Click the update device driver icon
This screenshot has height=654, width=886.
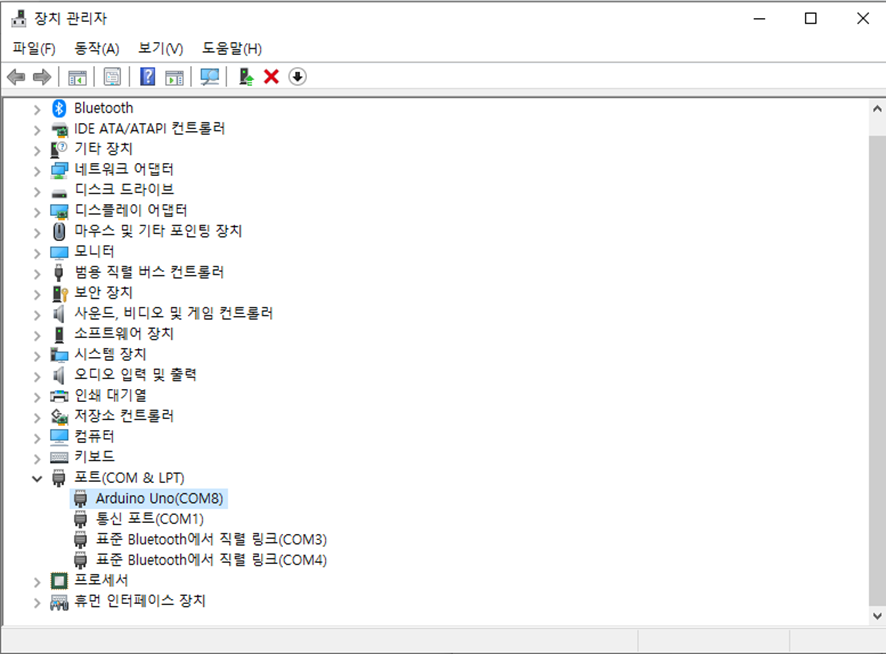pos(246,76)
